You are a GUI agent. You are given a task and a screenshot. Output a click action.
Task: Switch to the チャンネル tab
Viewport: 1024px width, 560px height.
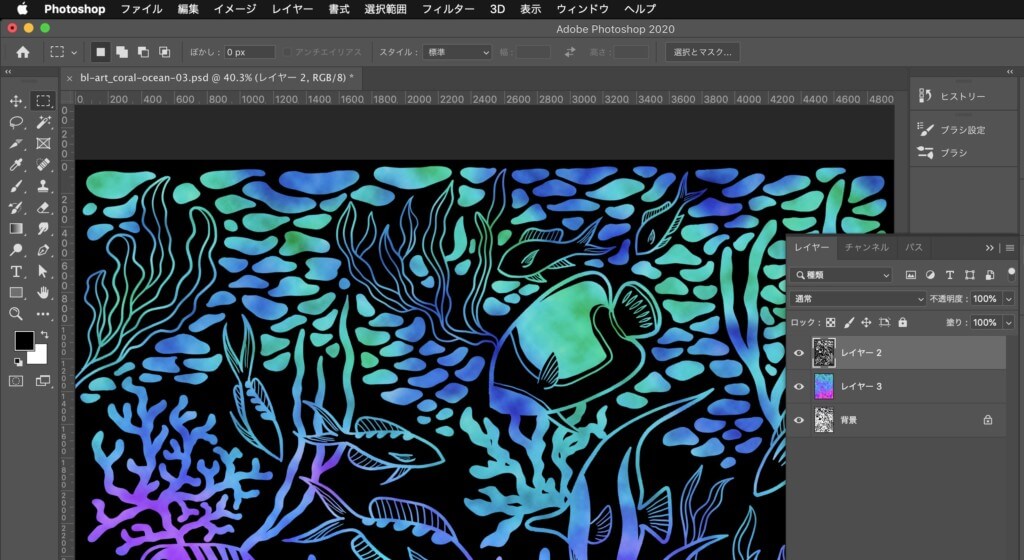click(866, 247)
